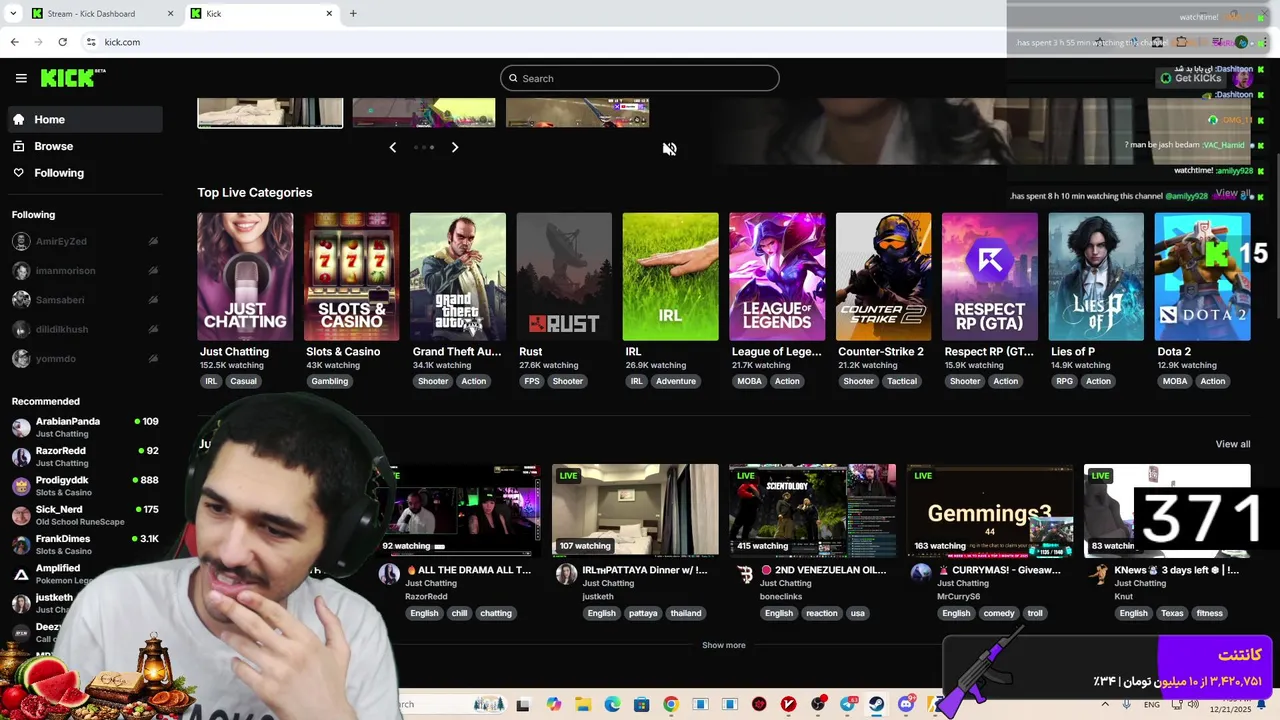Show the previous featured stream
This screenshot has height=720, width=1280.
[392, 147]
